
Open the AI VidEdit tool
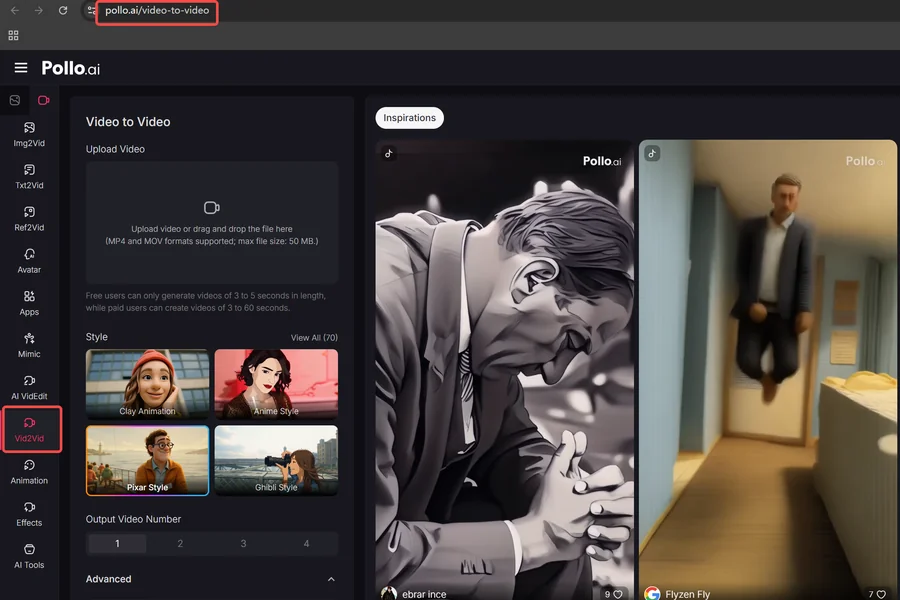click(x=29, y=388)
